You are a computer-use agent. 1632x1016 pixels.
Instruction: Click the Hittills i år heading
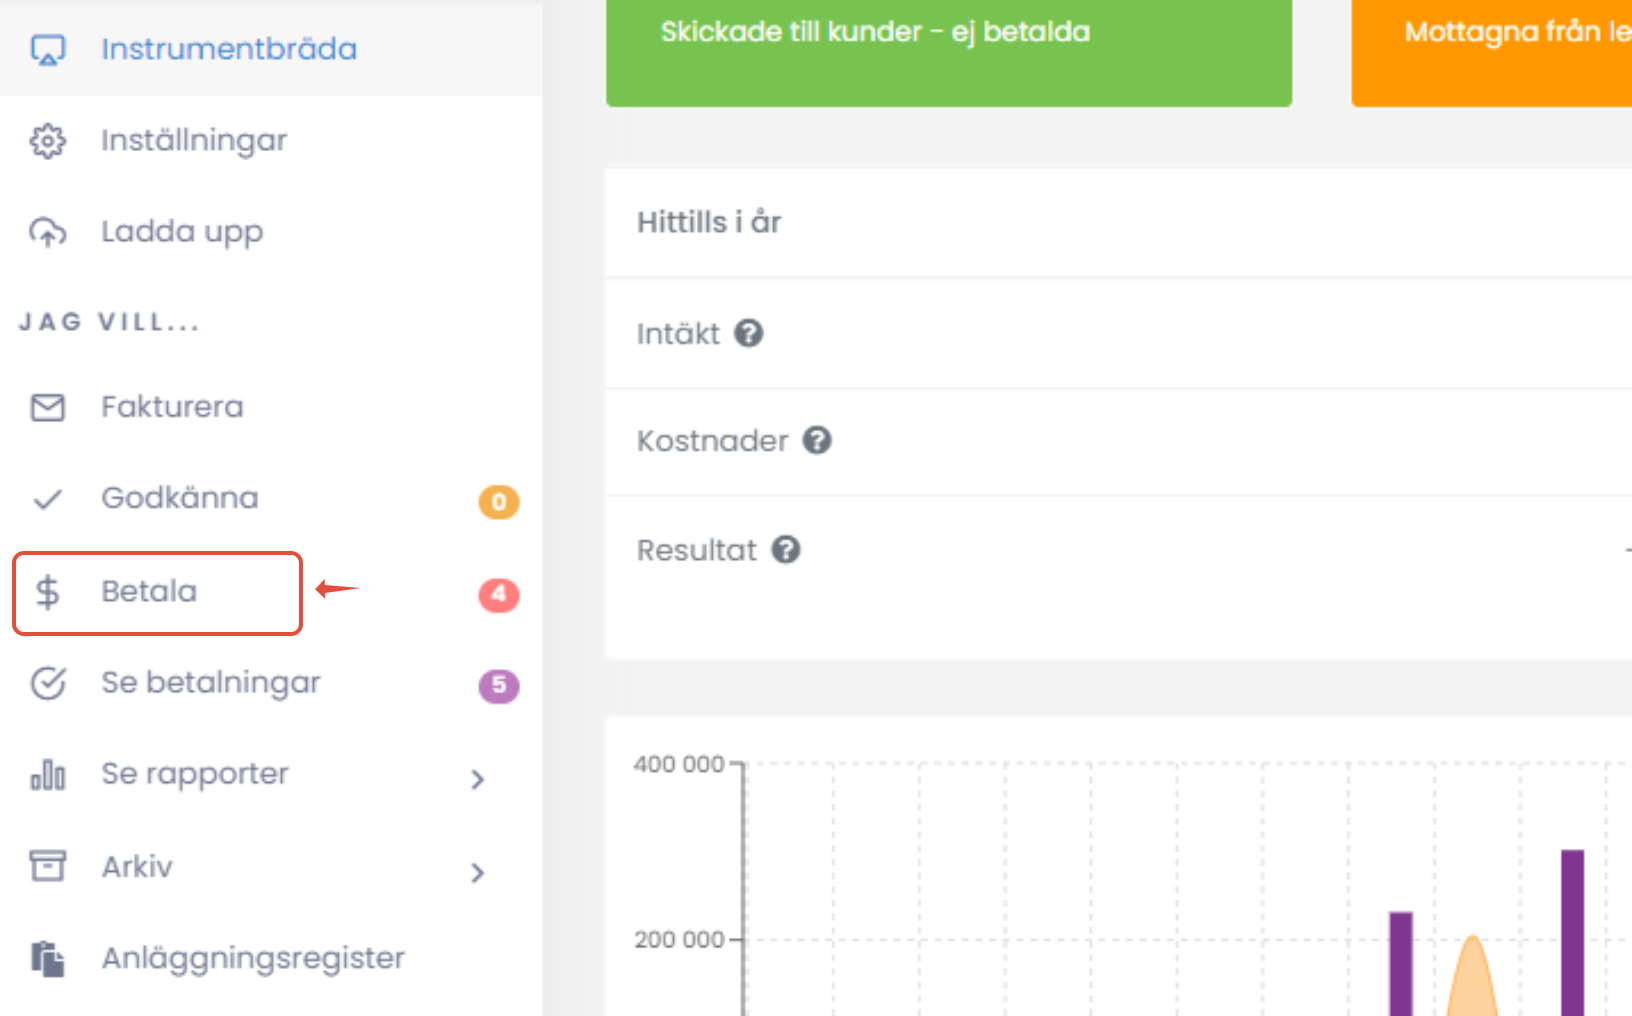click(709, 222)
